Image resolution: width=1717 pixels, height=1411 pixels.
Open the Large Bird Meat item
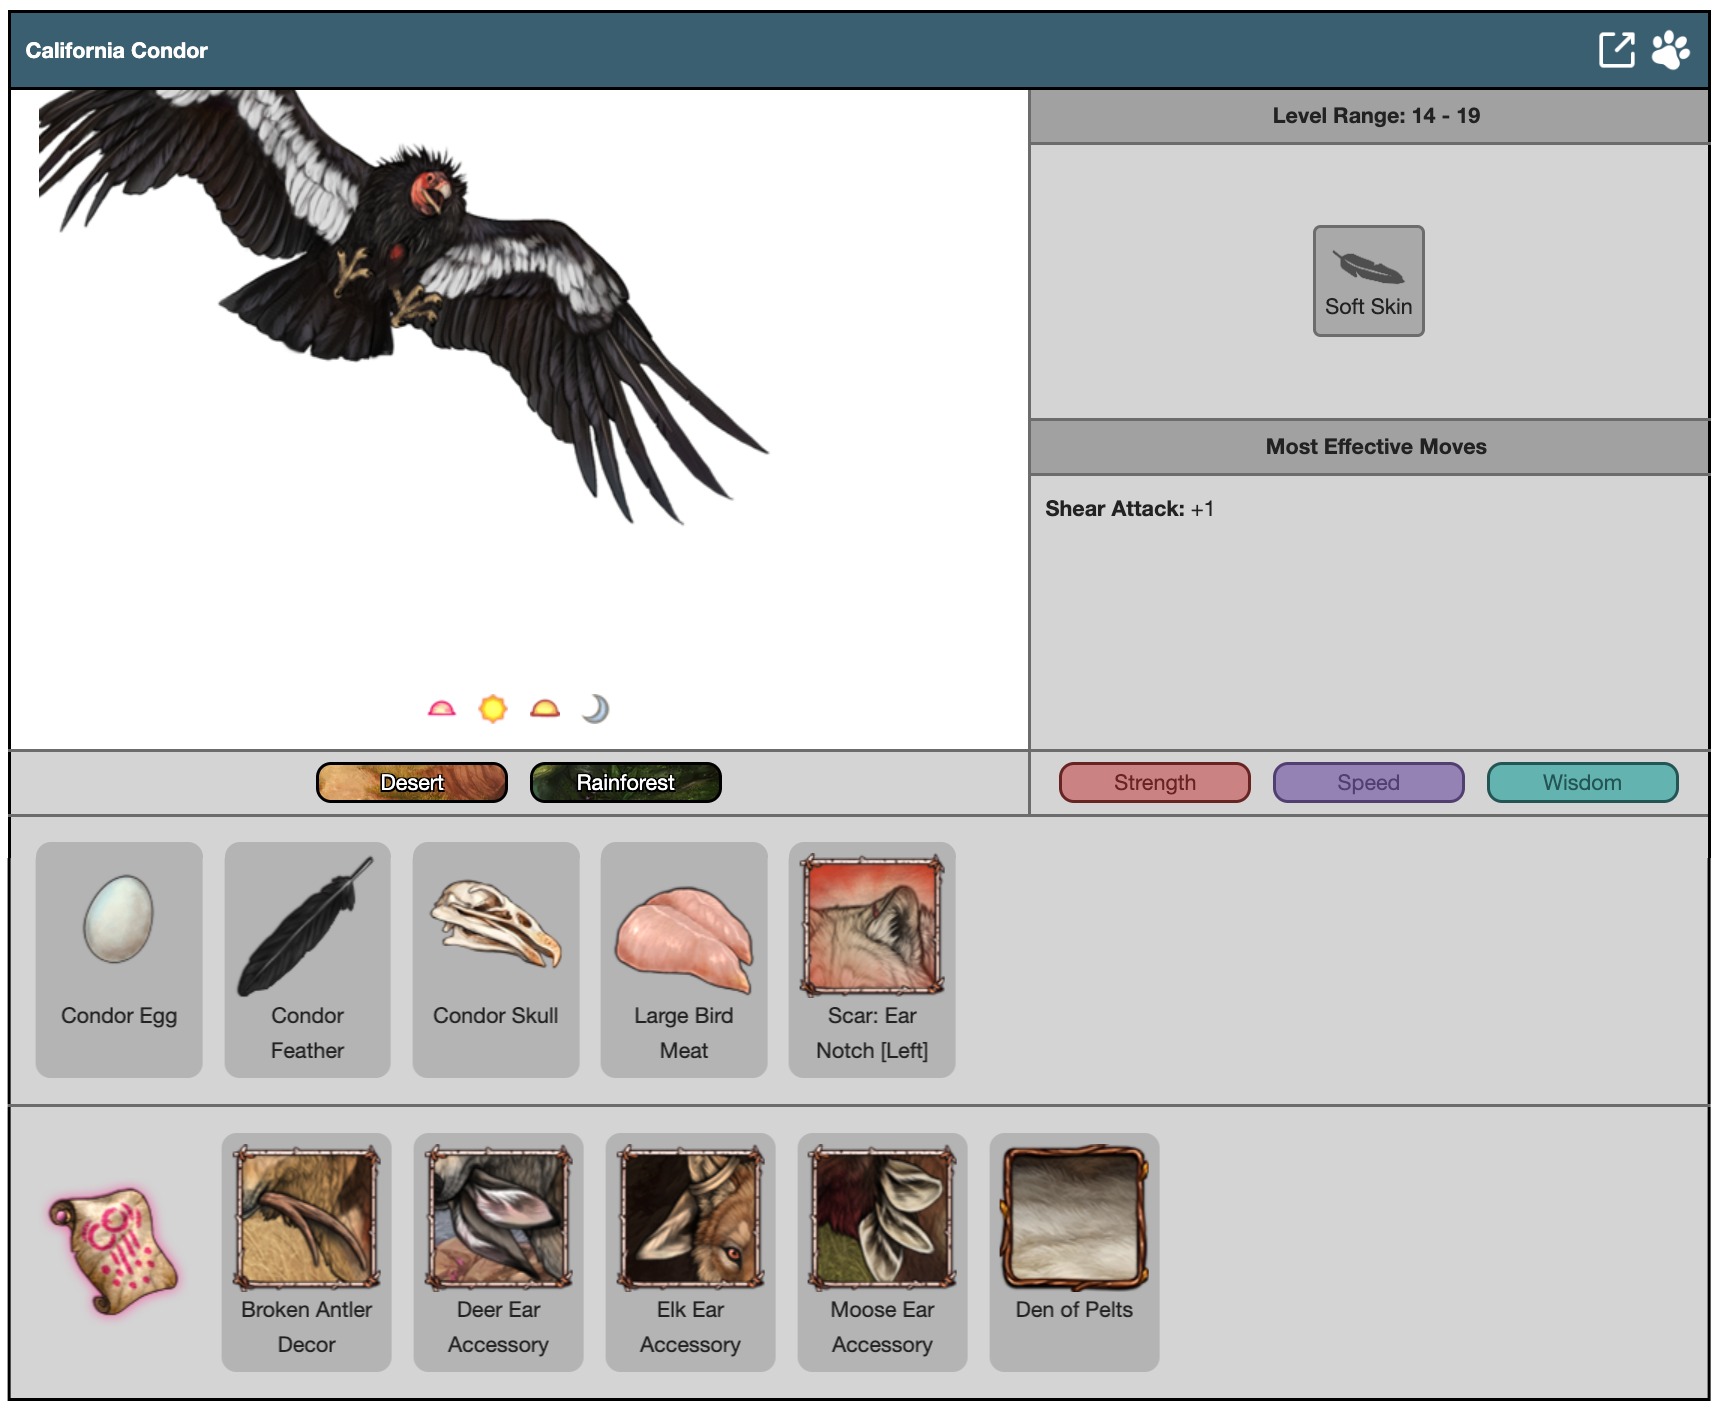(684, 958)
